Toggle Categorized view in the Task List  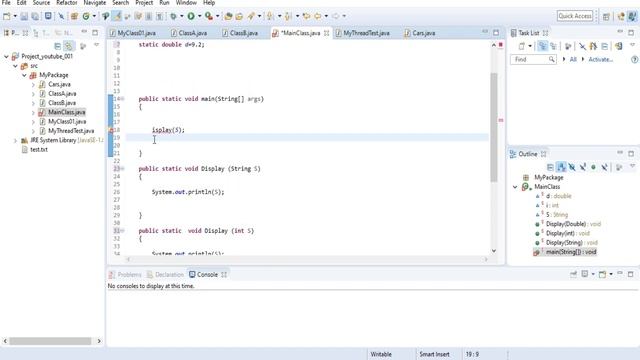(x=542, y=46)
